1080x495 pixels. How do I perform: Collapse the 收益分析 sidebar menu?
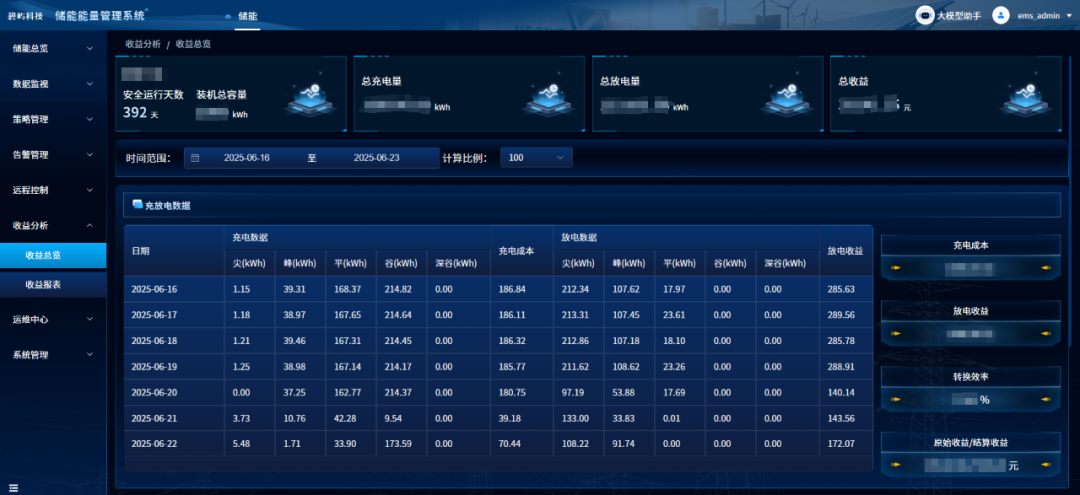(53, 225)
